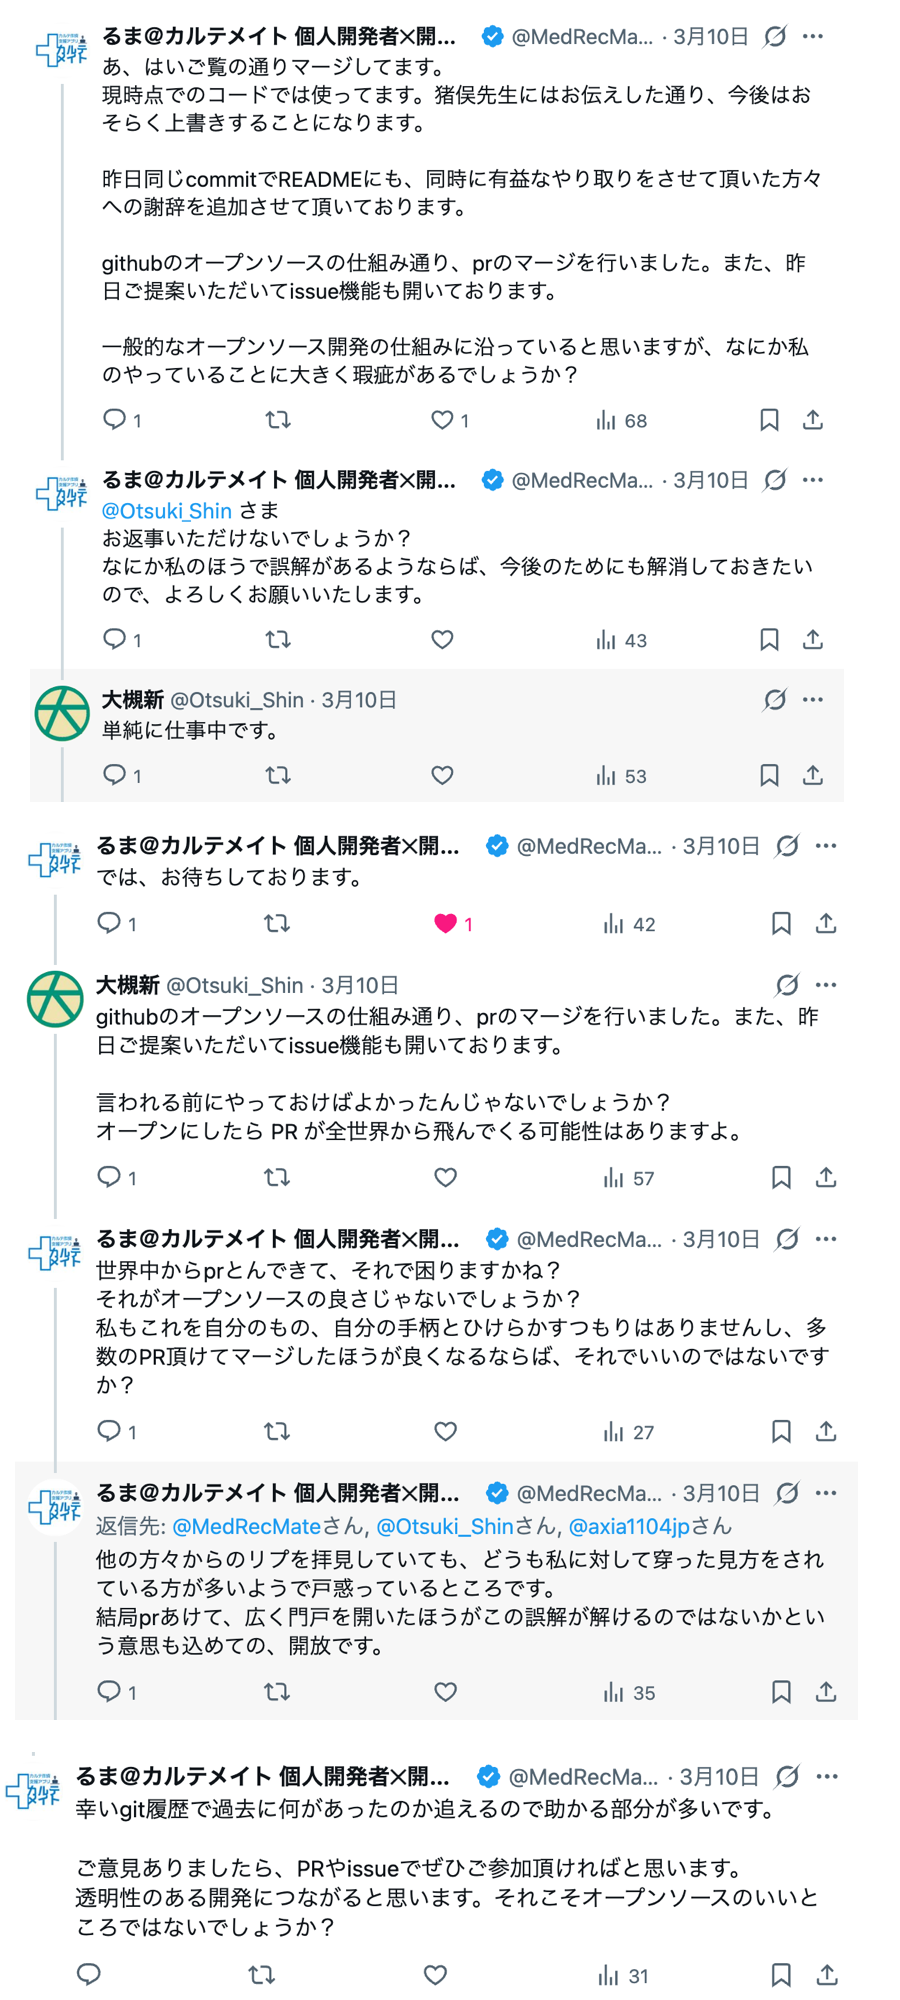This screenshot has width=900, height=2000.
Task: Click the verified badge on the first tweet
Action: 492,37
